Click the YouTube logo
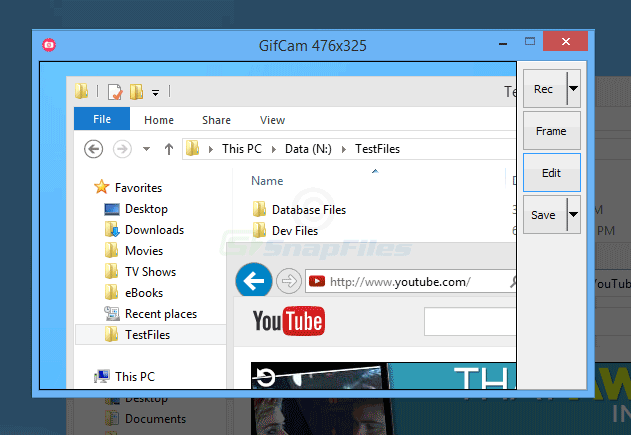 tap(288, 322)
